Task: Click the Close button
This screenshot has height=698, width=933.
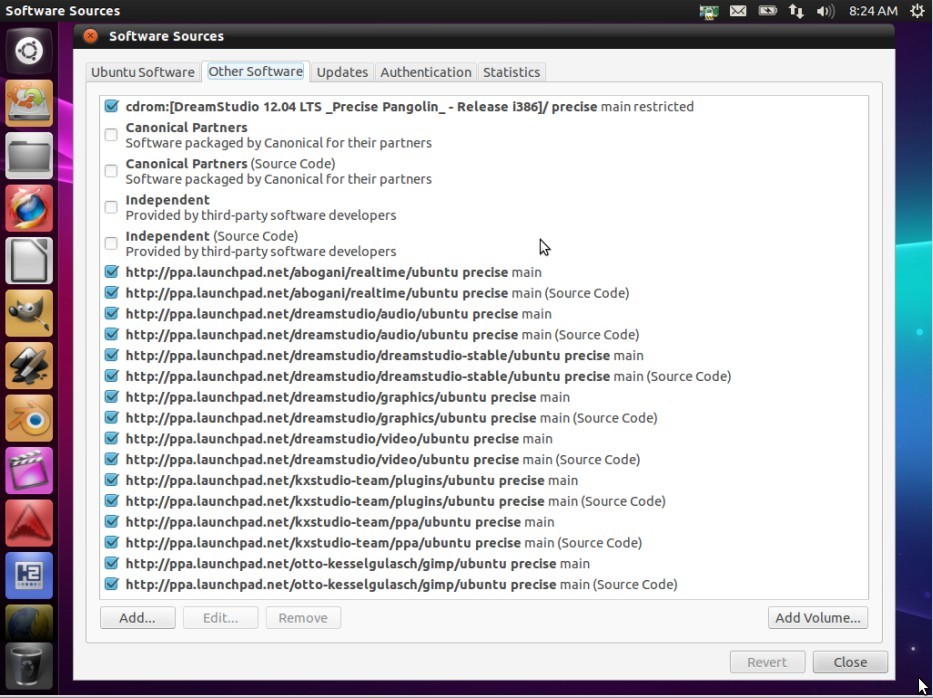Action: tap(850, 662)
